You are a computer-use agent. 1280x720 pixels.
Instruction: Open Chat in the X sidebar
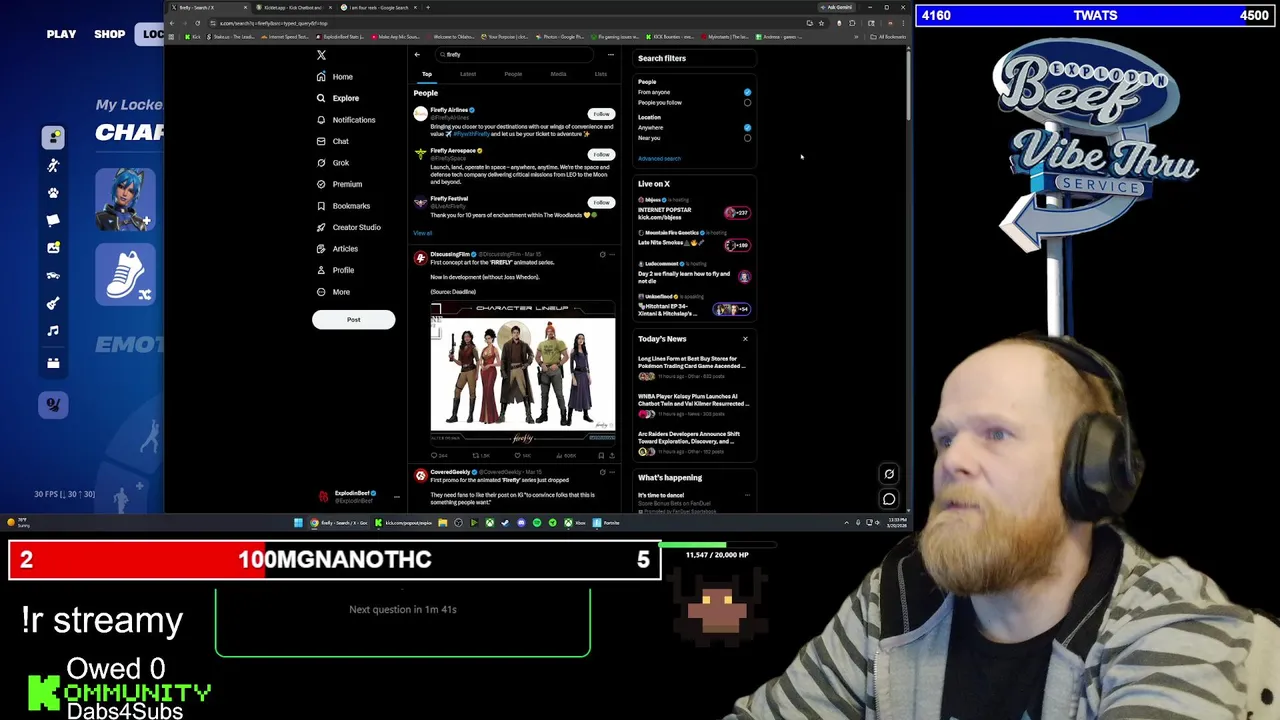coord(333,141)
